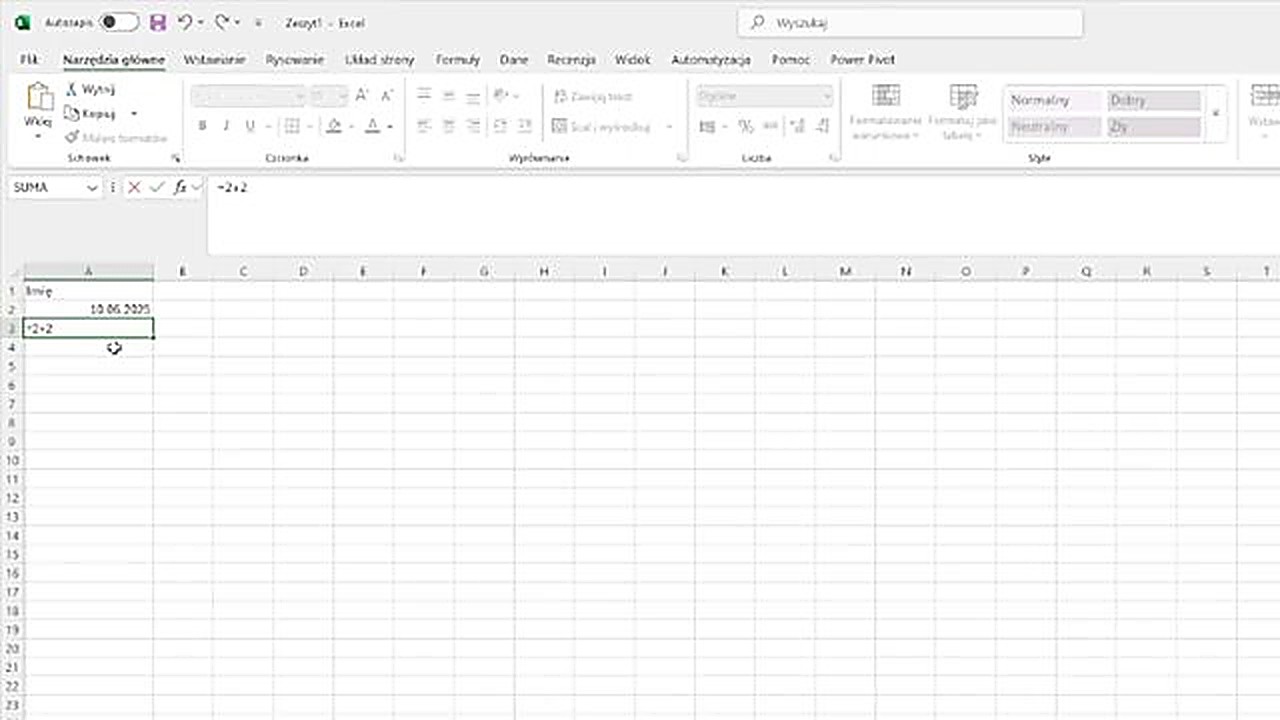Click the Wklej paste clipboard icon
Image resolution: width=1280 pixels, height=720 pixels.
coord(39,98)
